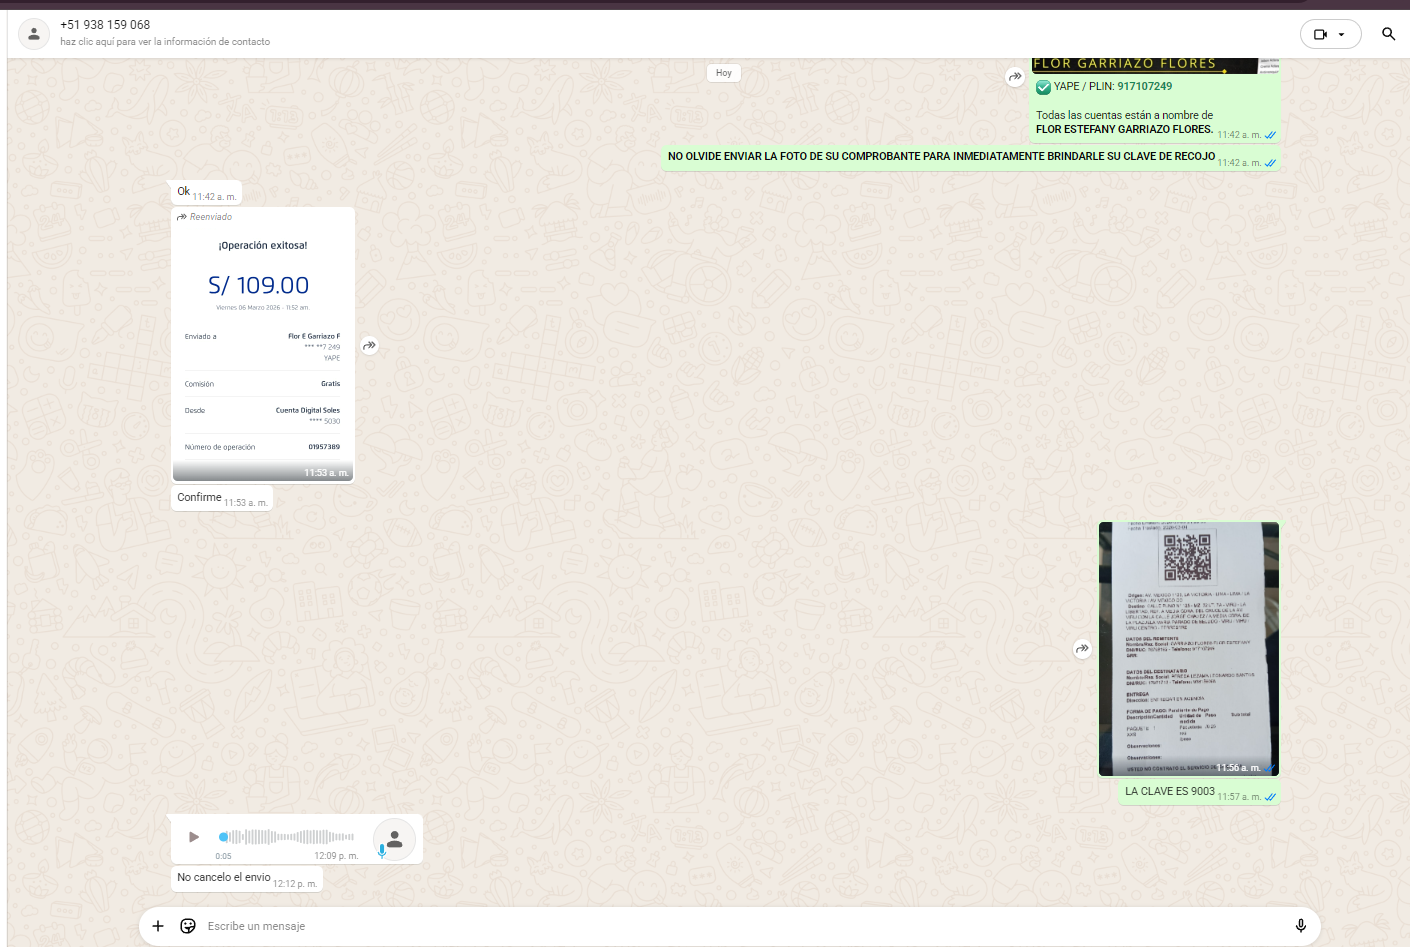Open the contact profile avatar in header
The image size is (1410, 947).
tap(34, 34)
